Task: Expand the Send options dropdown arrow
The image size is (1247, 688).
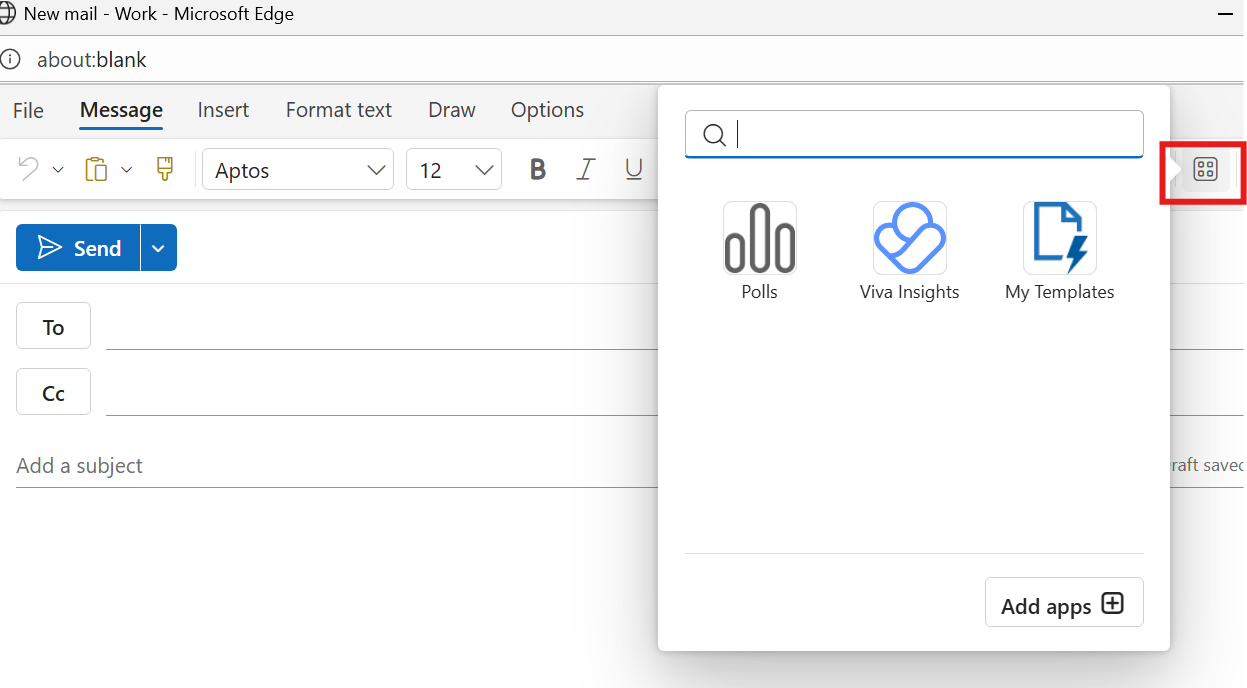Action: (159, 248)
